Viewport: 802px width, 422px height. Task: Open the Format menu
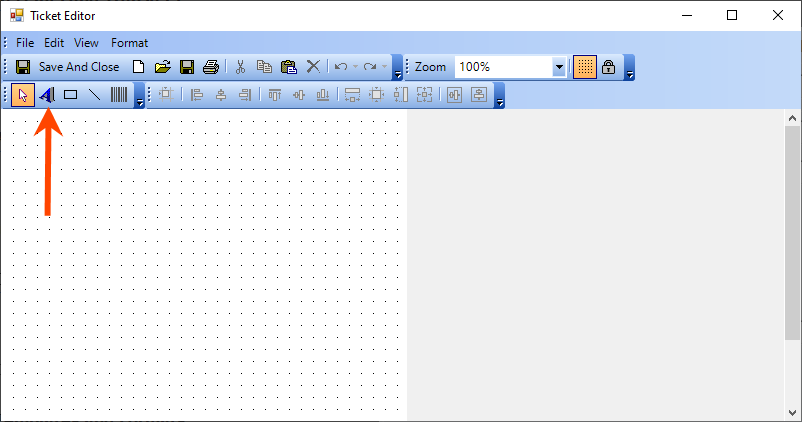129,43
